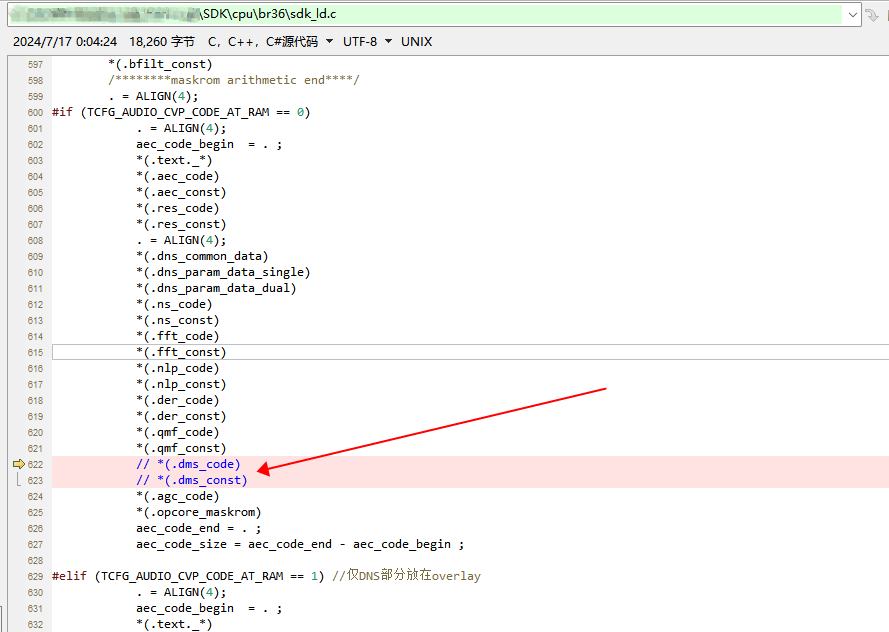
Task: Click the *(.aec_const) line
Action: coord(181,192)
